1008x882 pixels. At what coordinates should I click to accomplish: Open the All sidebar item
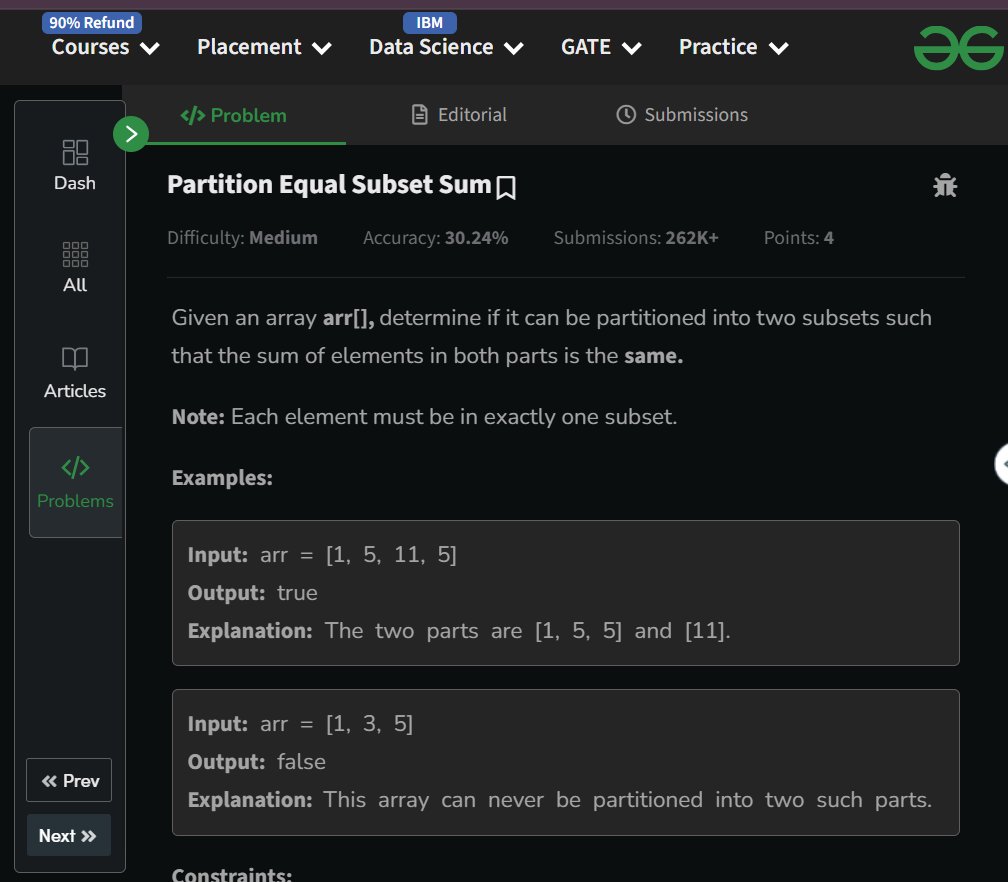75,267
